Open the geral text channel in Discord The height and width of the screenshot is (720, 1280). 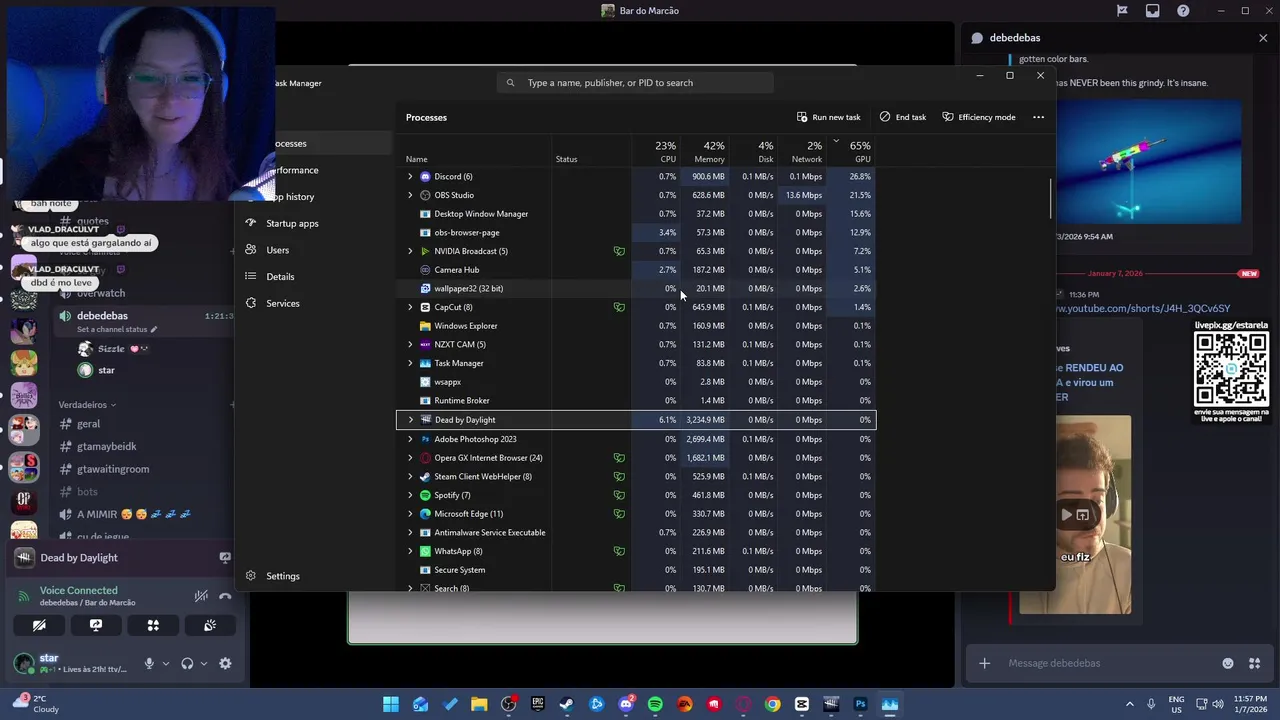tap(88, 424)
